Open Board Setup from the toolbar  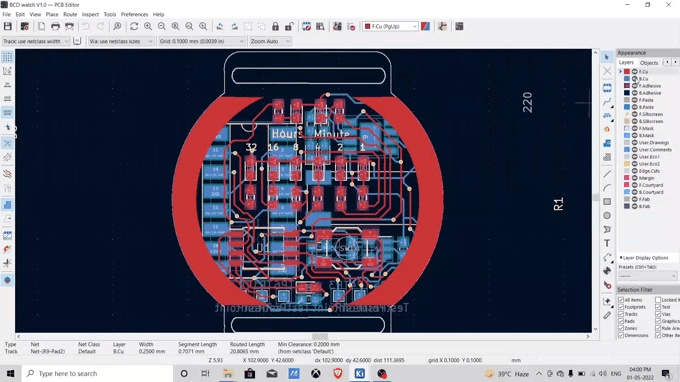tap(25, 26)
